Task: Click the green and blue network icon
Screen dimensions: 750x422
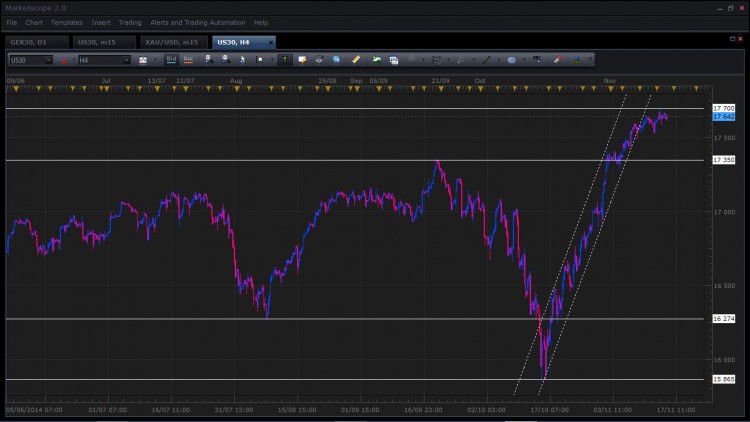Action: [577, 60]
